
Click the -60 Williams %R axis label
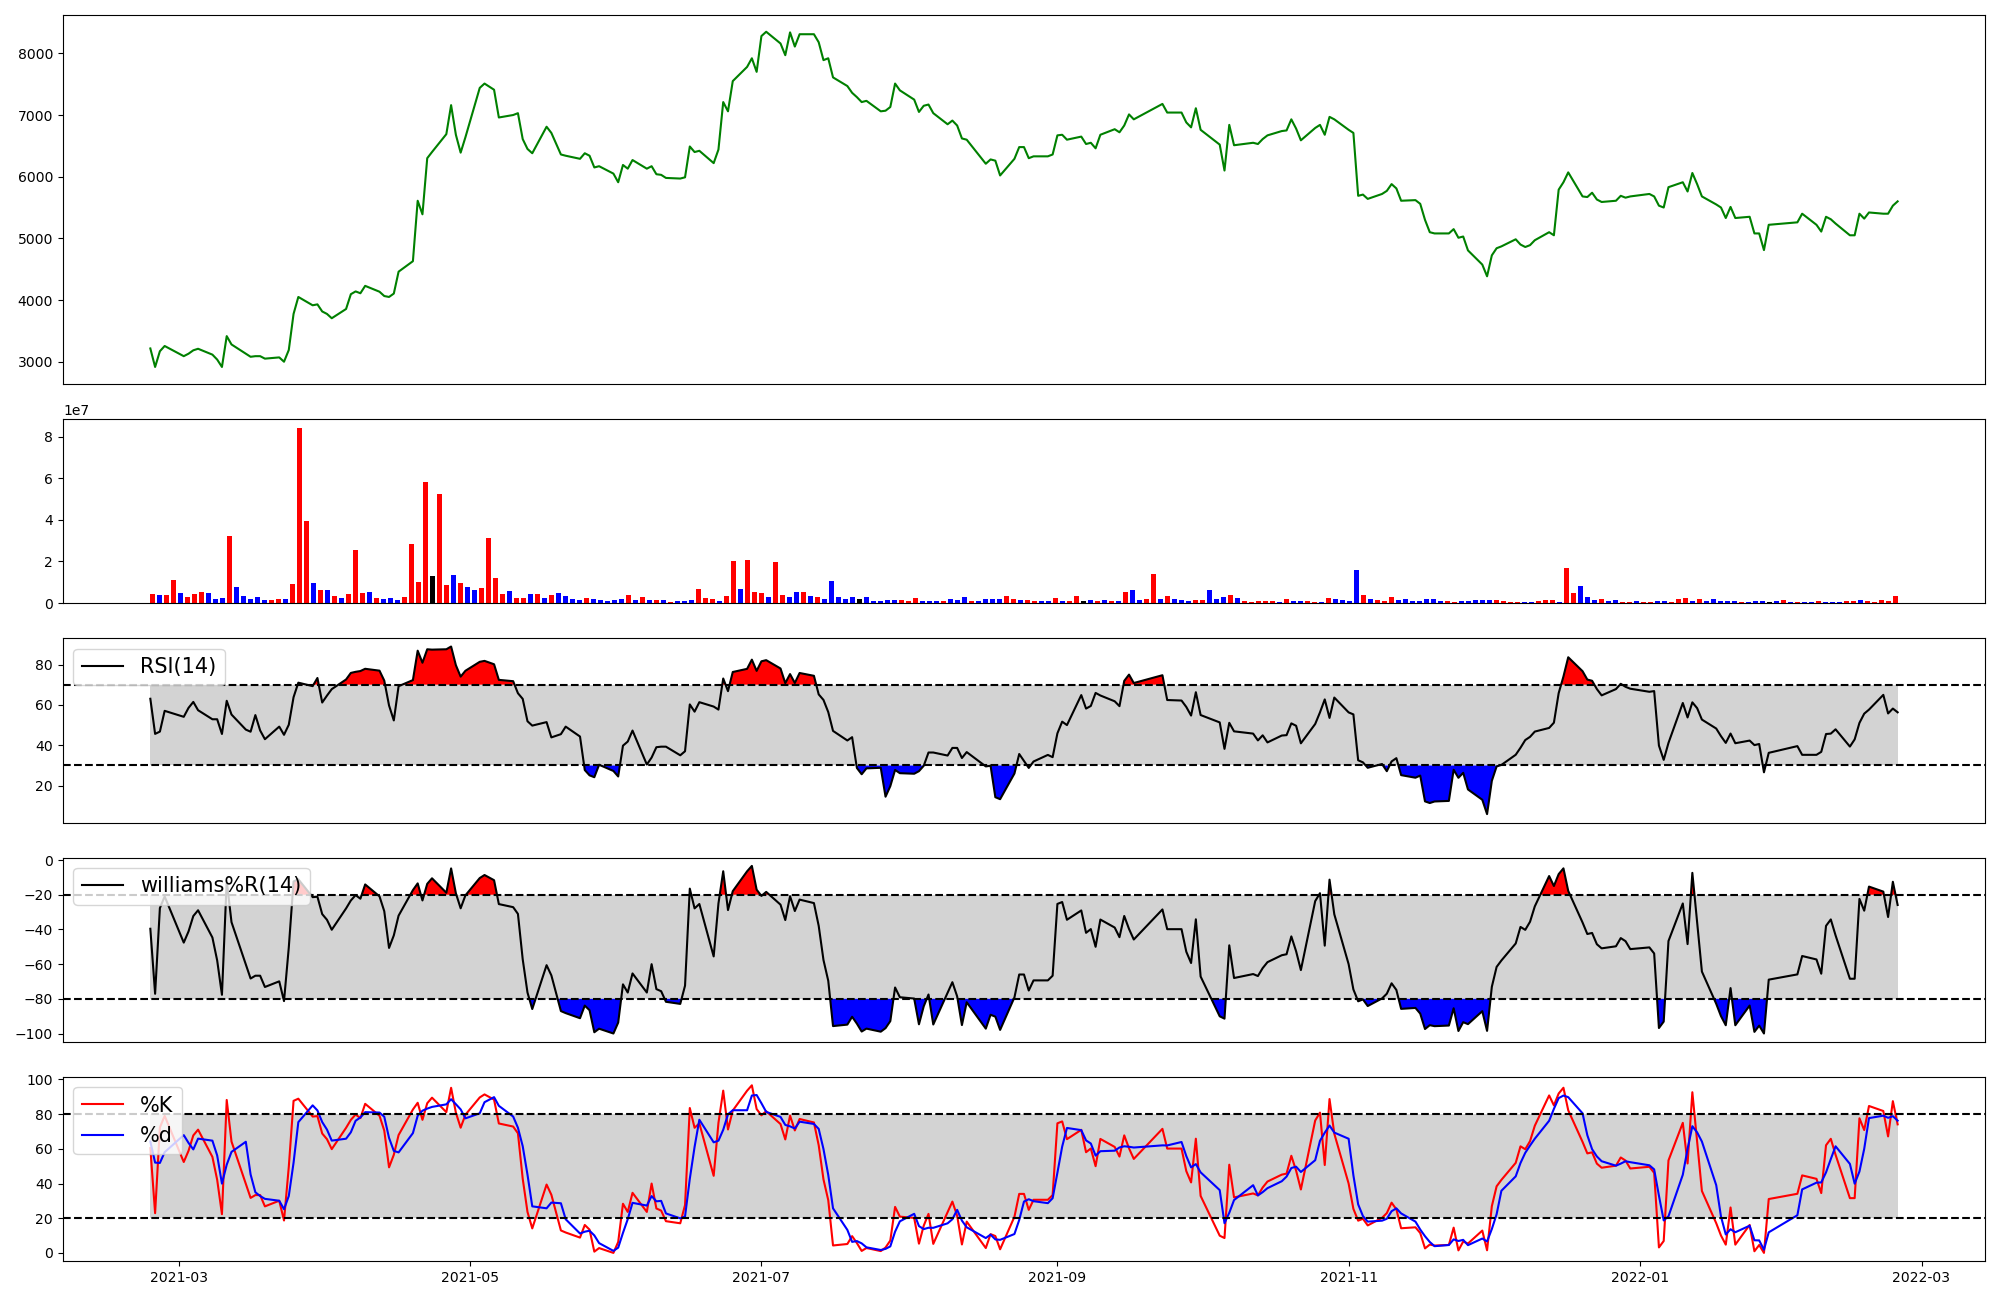click(37, 965)
